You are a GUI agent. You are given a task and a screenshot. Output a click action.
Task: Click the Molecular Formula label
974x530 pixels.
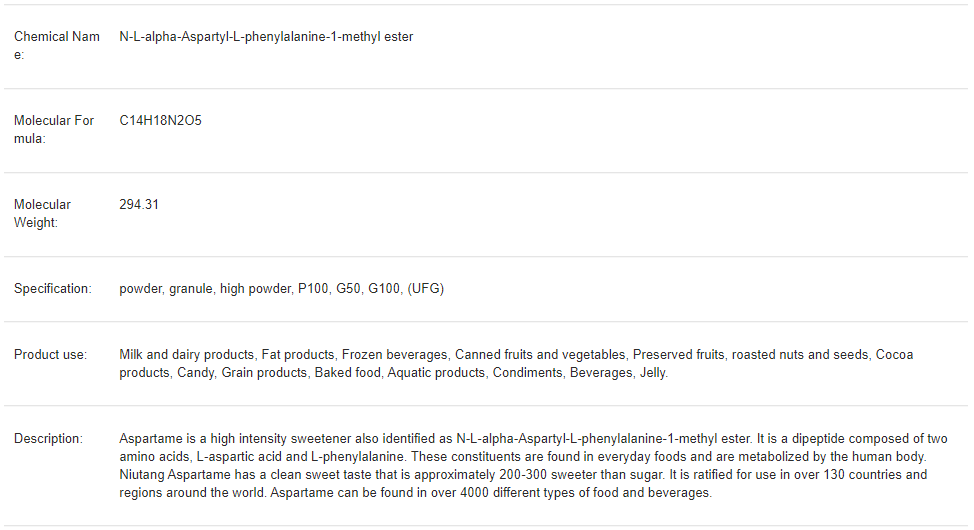click(54, 129)
